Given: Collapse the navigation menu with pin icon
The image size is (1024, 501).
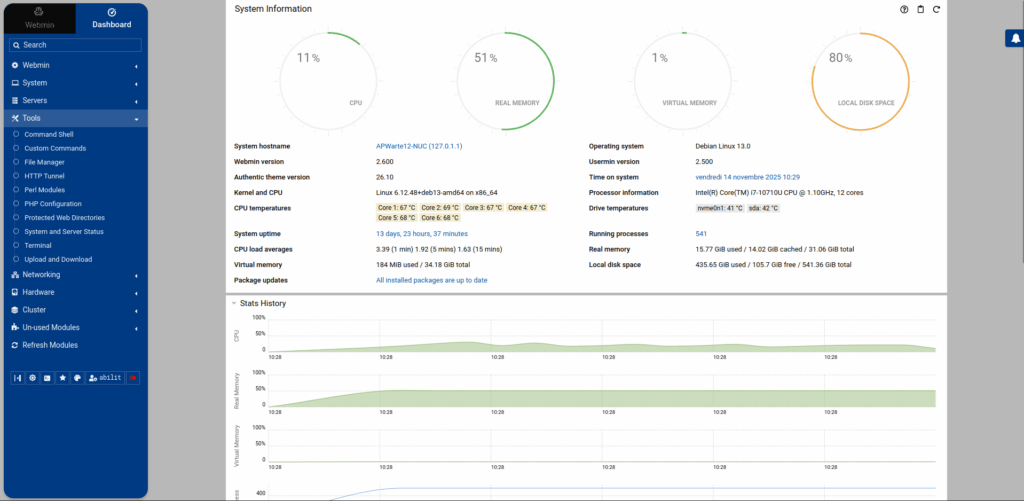Looking at the screenshot, I should pyautogui.click(x=18, y=378).
